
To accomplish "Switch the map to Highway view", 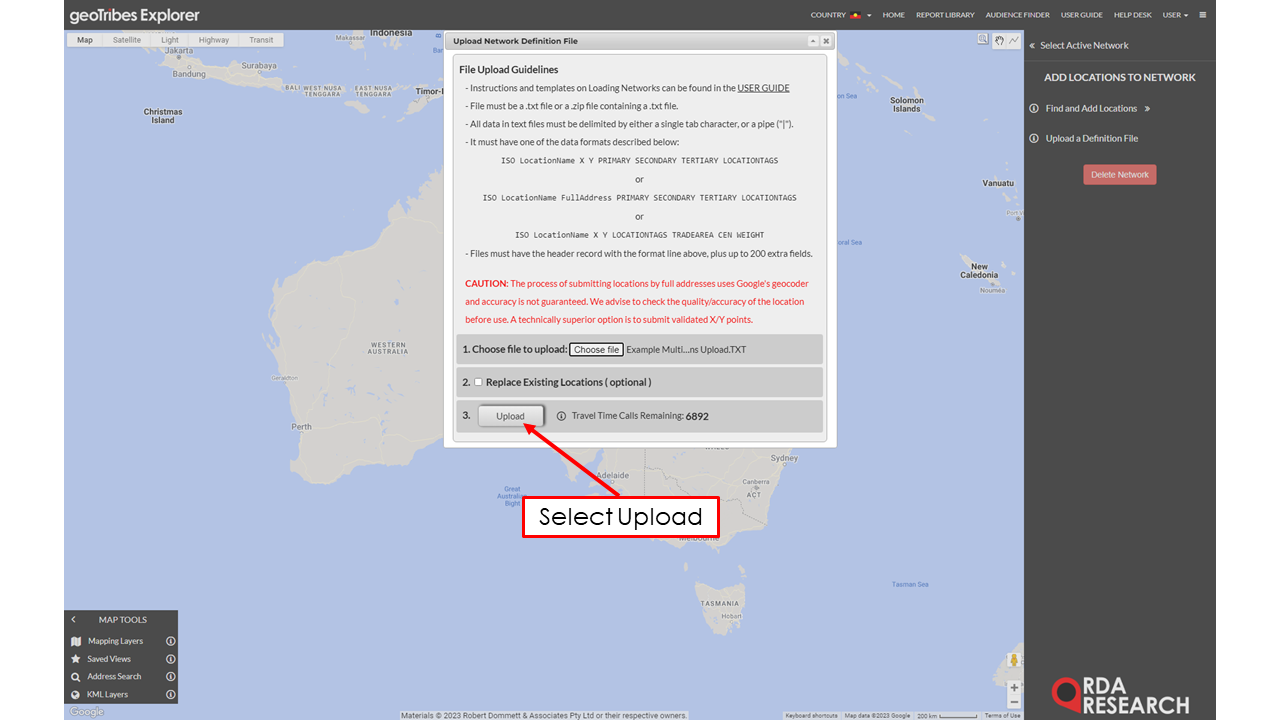I will pyautogui.click(x=214, y=40).
